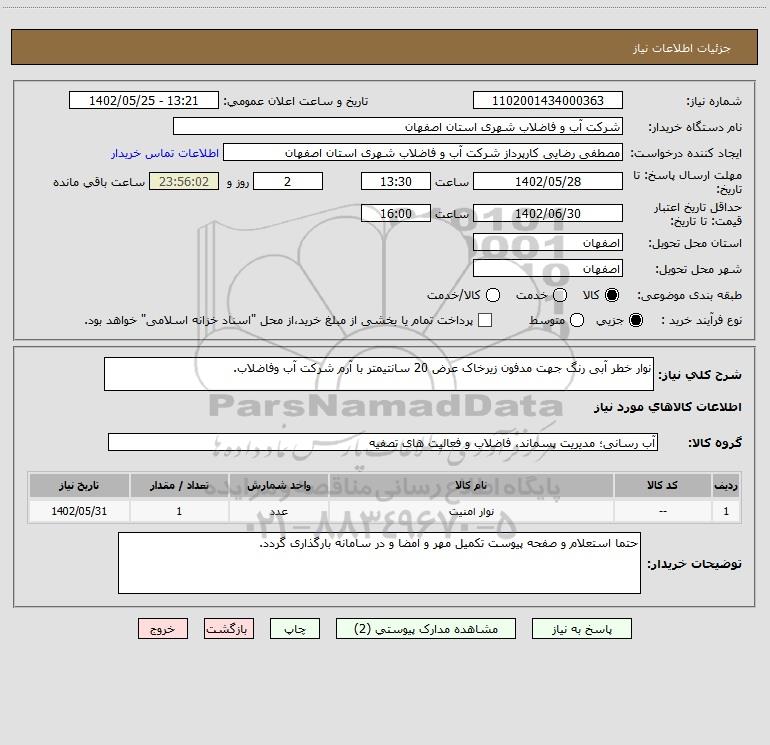Select the کالا radio button
770x745 pixels.
click(612, 295)
